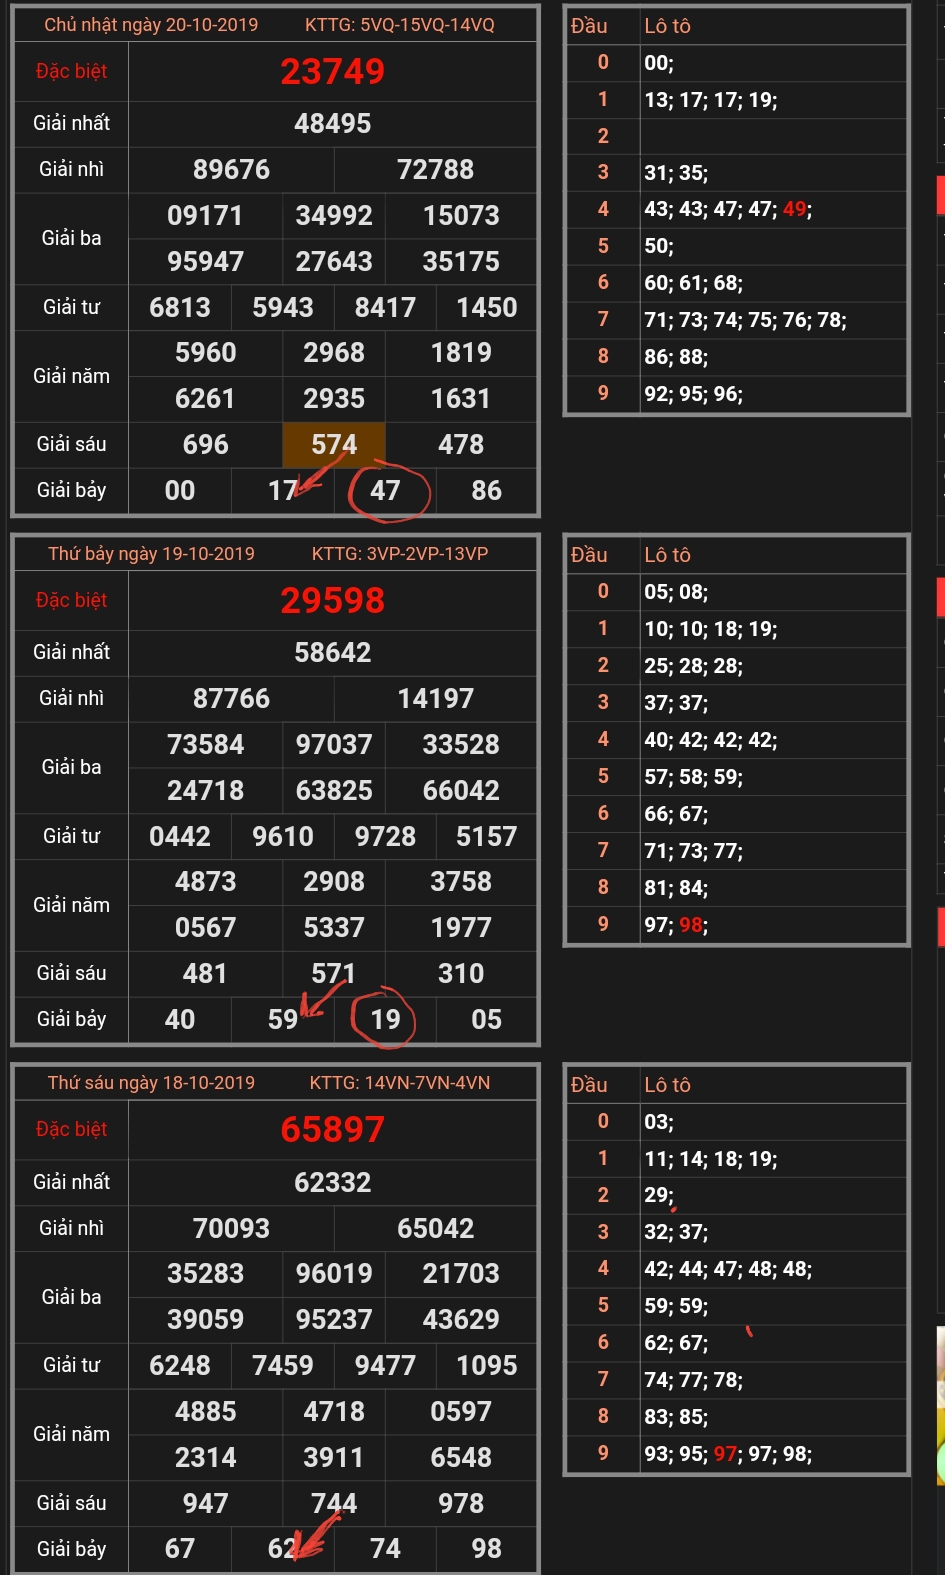
Task: Select the Giải nhì number 89676
Action: [x=231, y=169]
